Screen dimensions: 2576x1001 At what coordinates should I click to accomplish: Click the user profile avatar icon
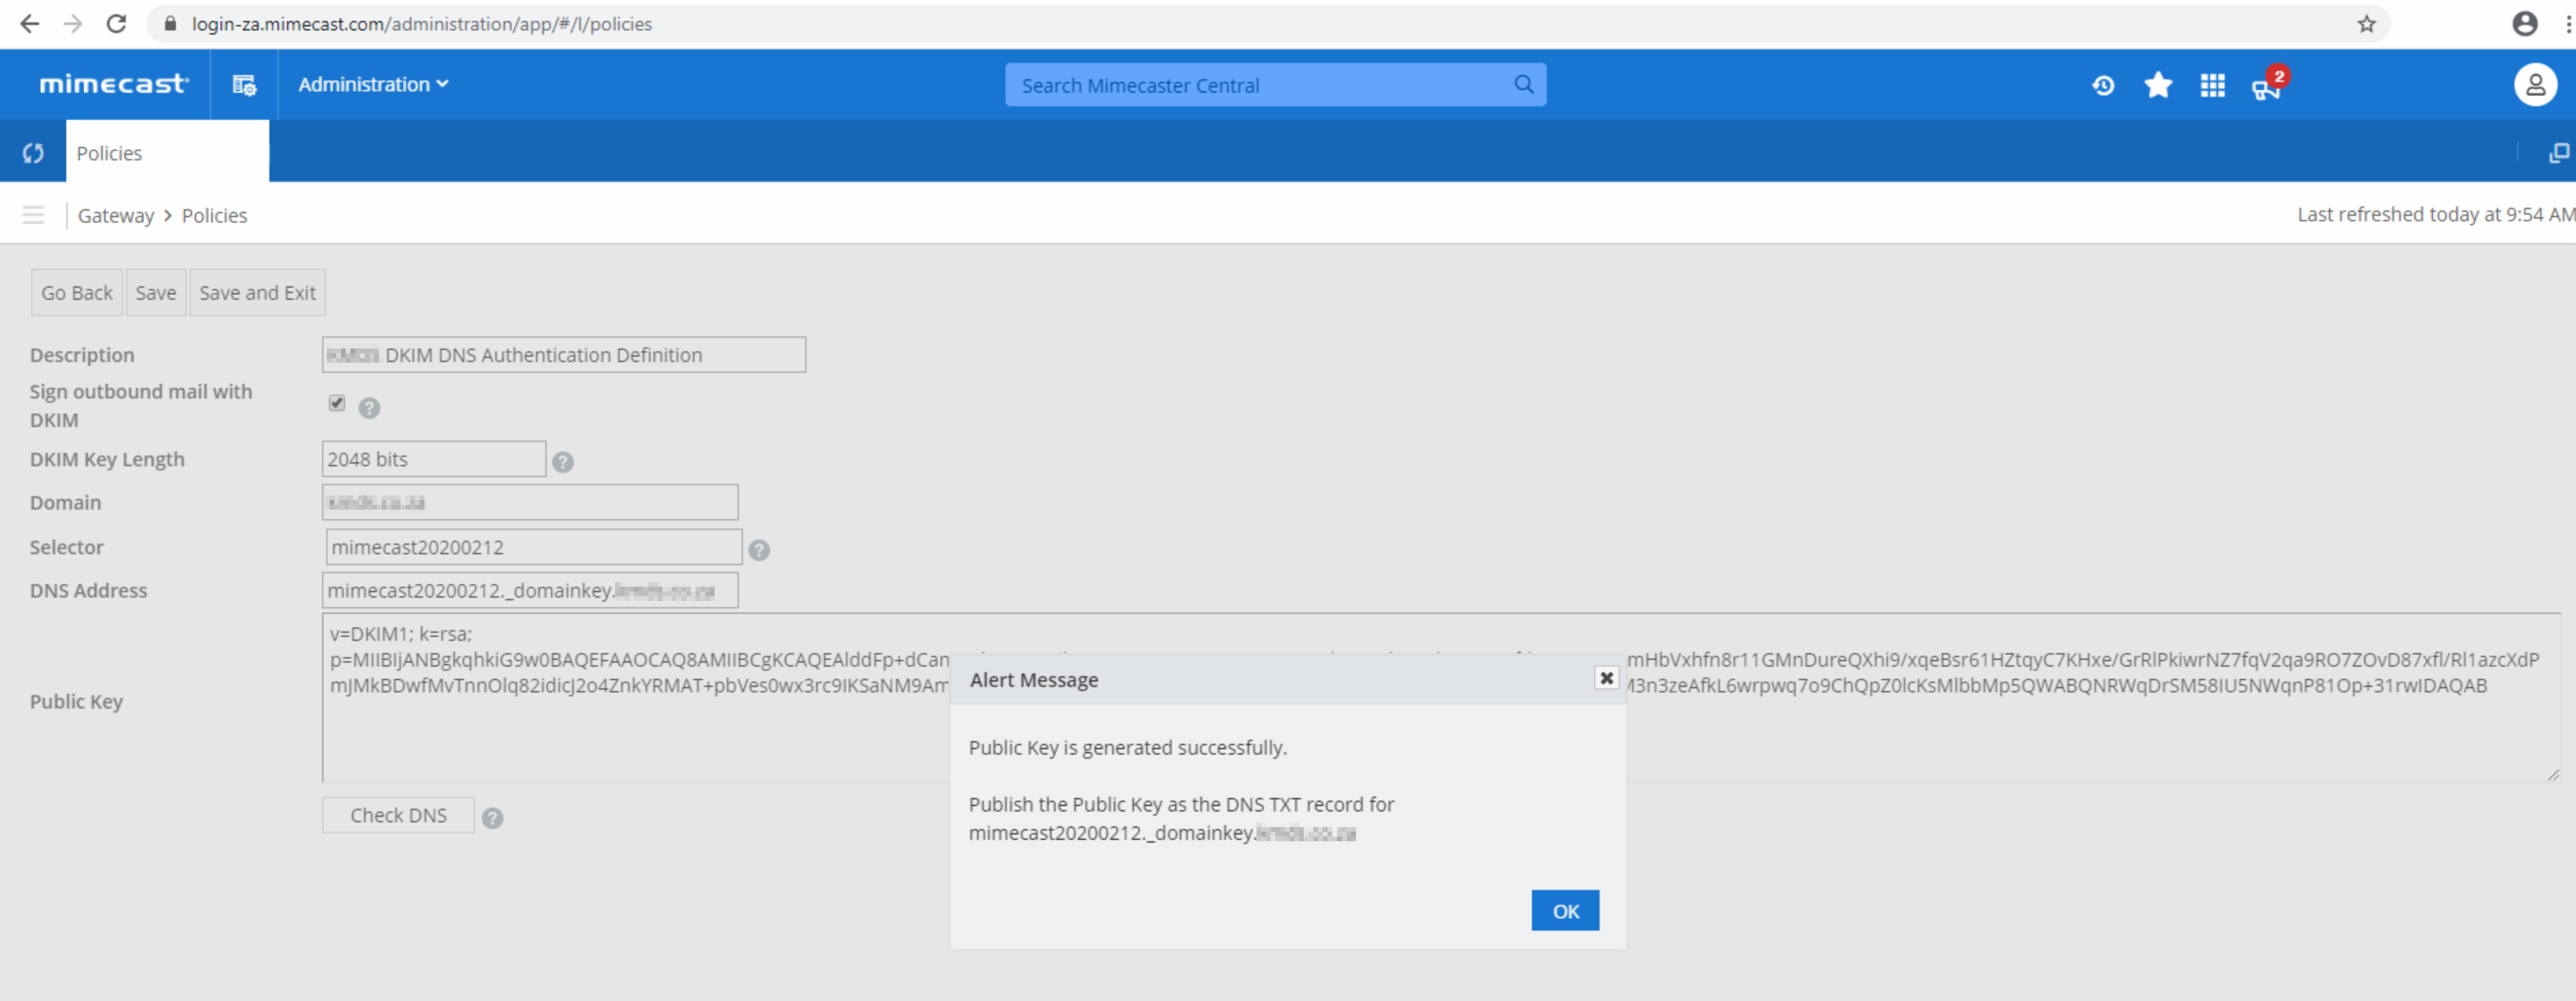(2535, 86)
